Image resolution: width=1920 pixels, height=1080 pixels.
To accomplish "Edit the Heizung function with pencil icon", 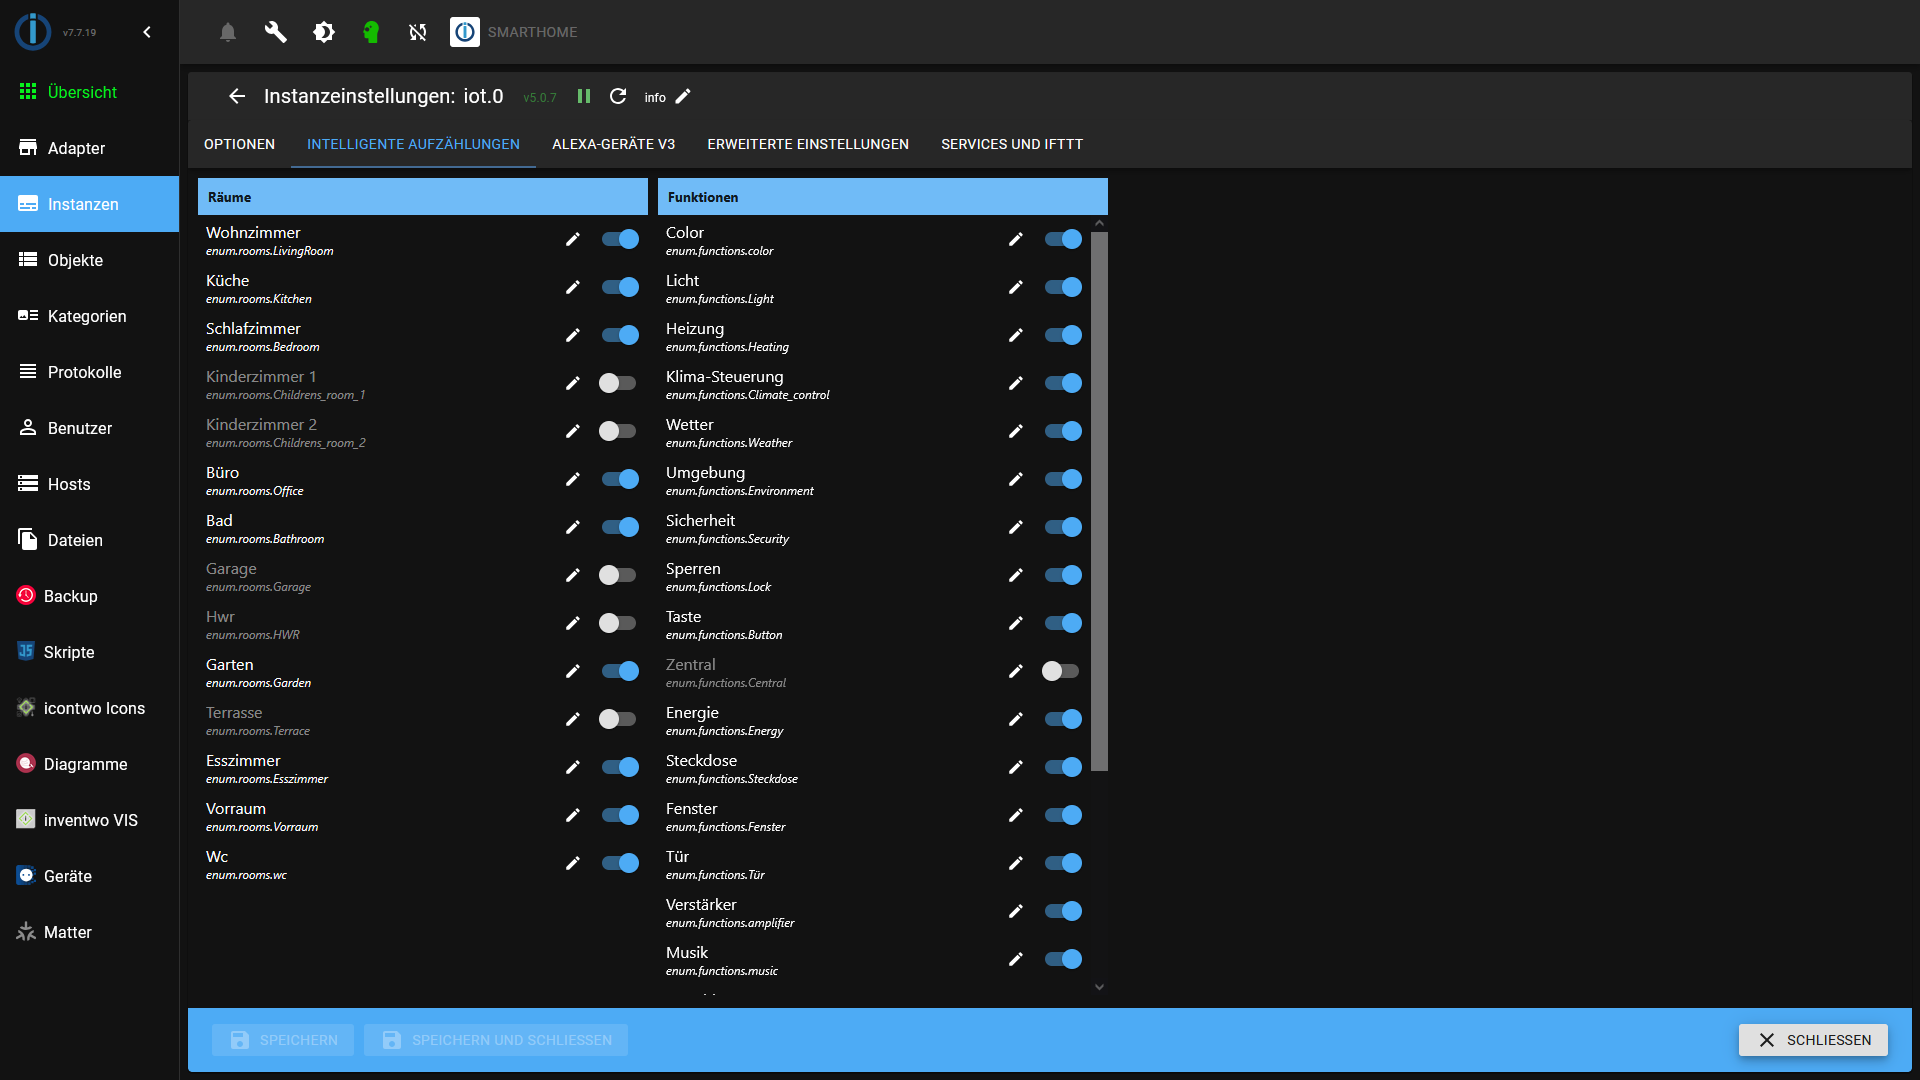I will 1016,335.
